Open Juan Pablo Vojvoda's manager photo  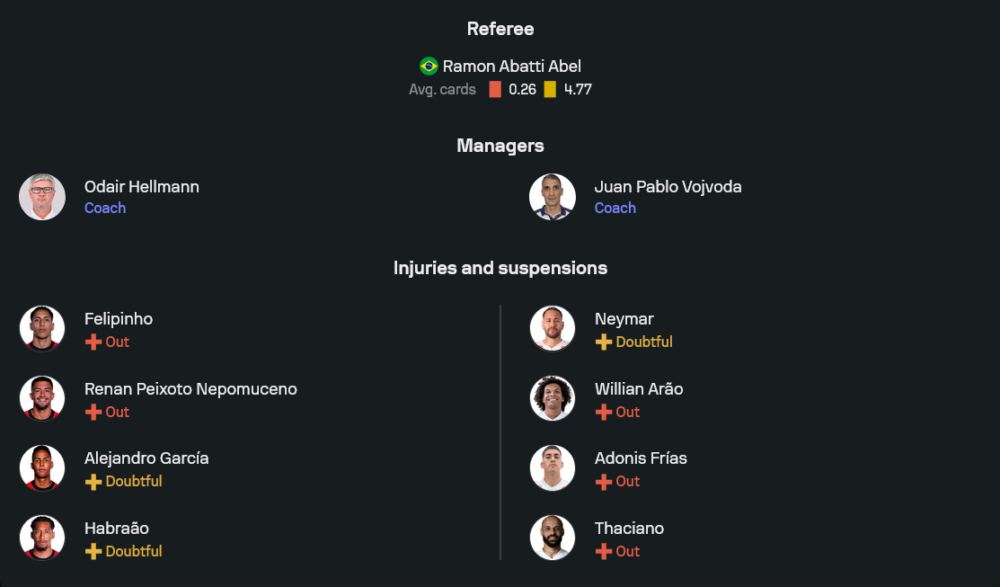click(552, 197)
